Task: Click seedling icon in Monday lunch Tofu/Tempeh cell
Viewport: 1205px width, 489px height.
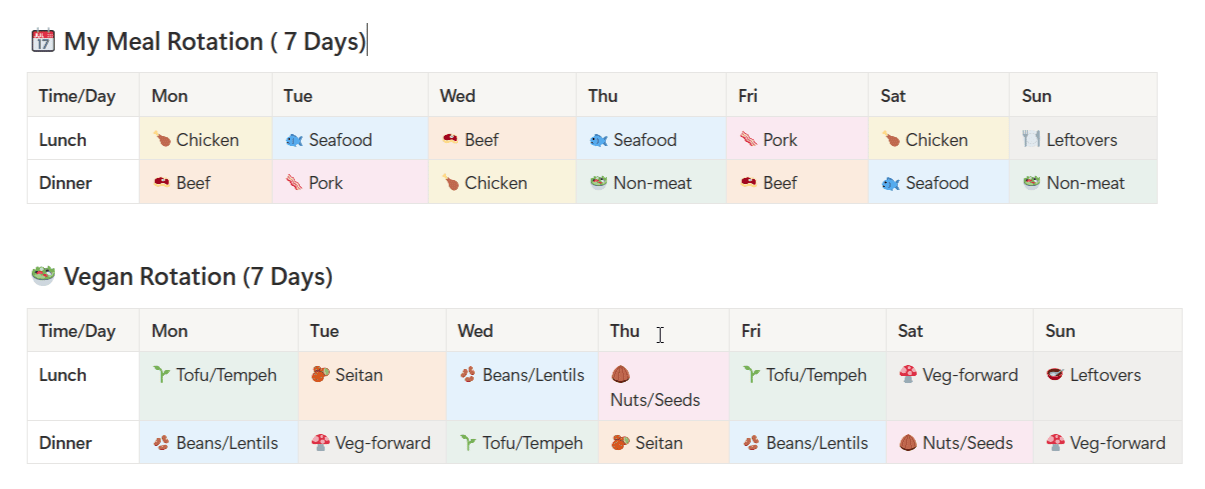Action: click(x=161, y=375)
